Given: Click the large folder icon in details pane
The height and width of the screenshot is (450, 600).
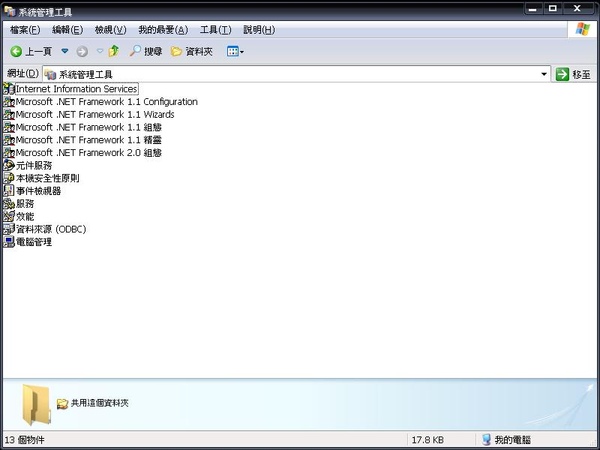Looking at the screenshot, I should click(x=36, y=405).
